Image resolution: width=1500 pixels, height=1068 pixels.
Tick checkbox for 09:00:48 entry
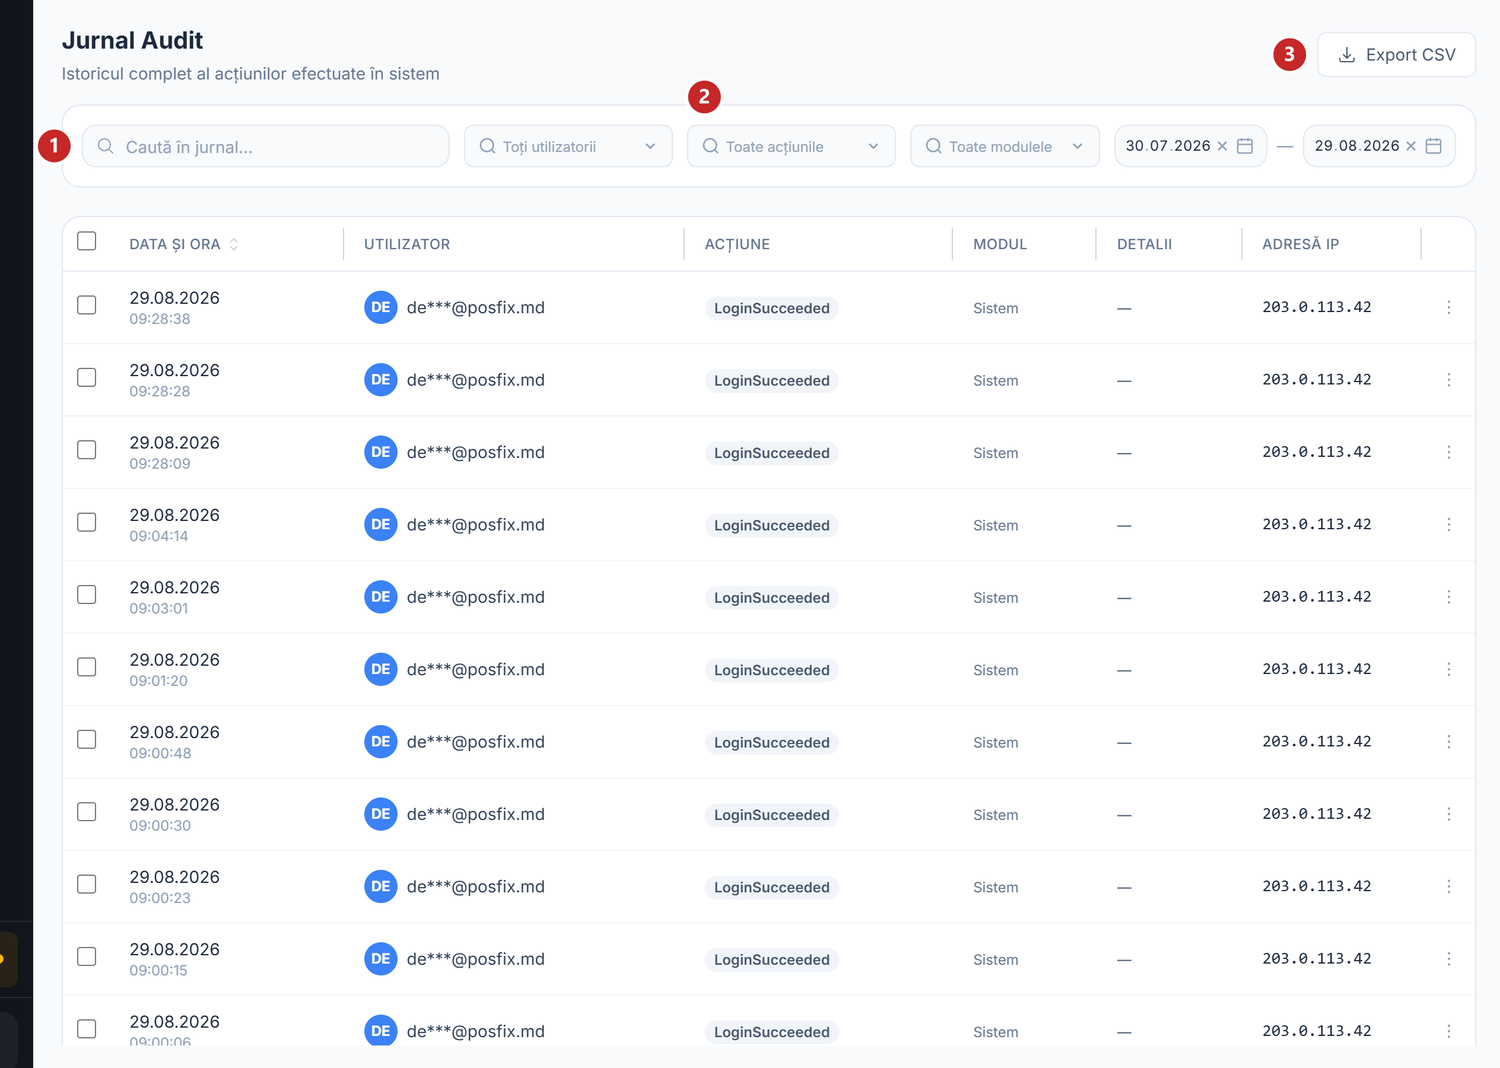click(x=87, y=739)
